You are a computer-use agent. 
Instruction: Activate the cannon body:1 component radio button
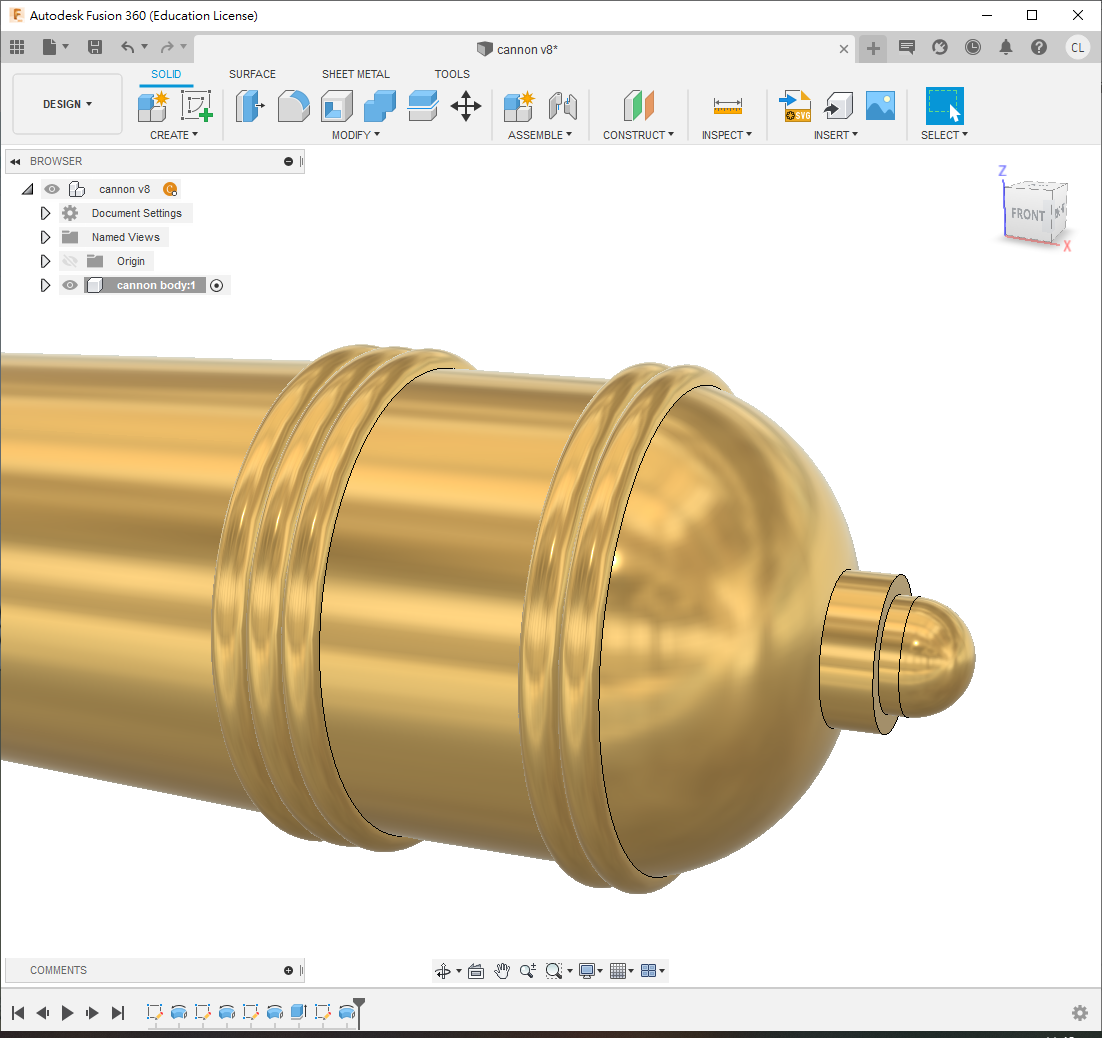[216, 285]
